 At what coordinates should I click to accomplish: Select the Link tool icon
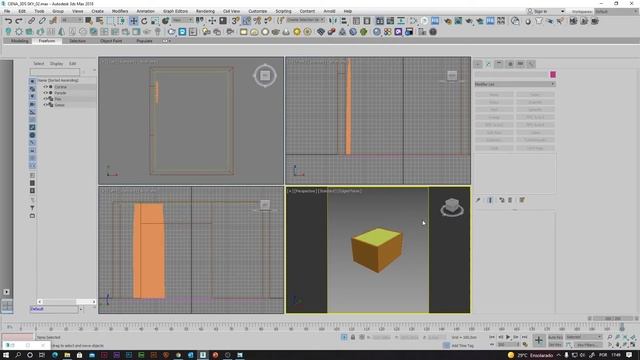tap(31, 21)
